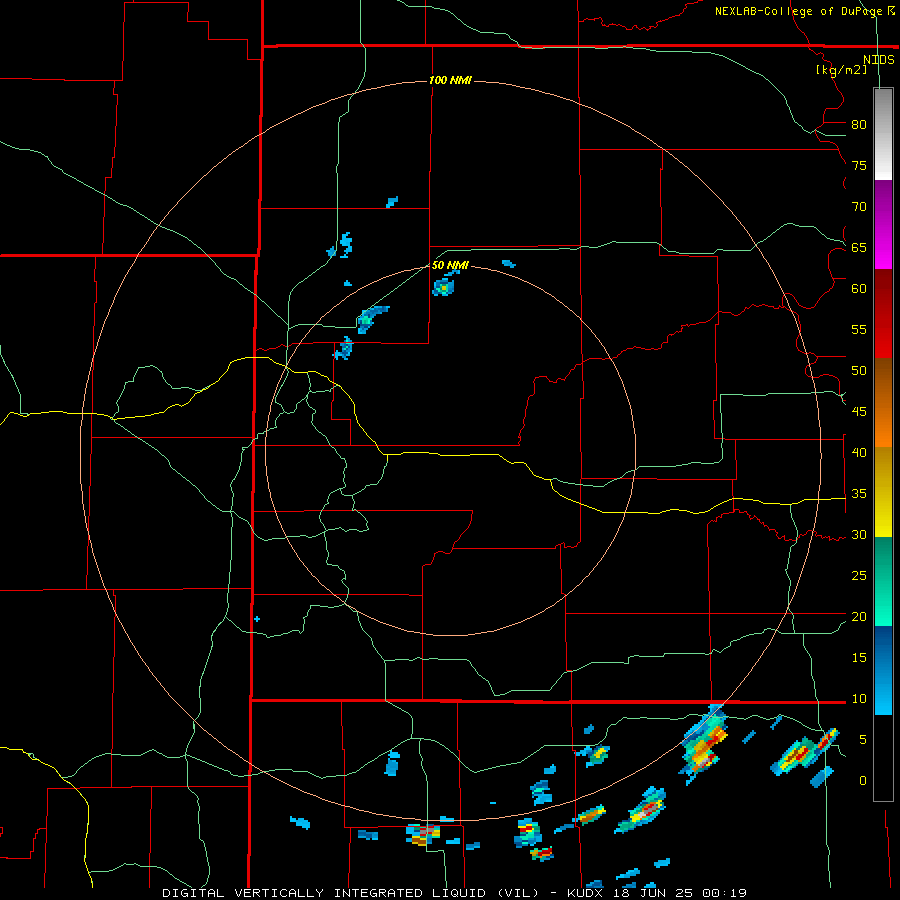Click the 100 NMI range ring label

coord(450,80)
